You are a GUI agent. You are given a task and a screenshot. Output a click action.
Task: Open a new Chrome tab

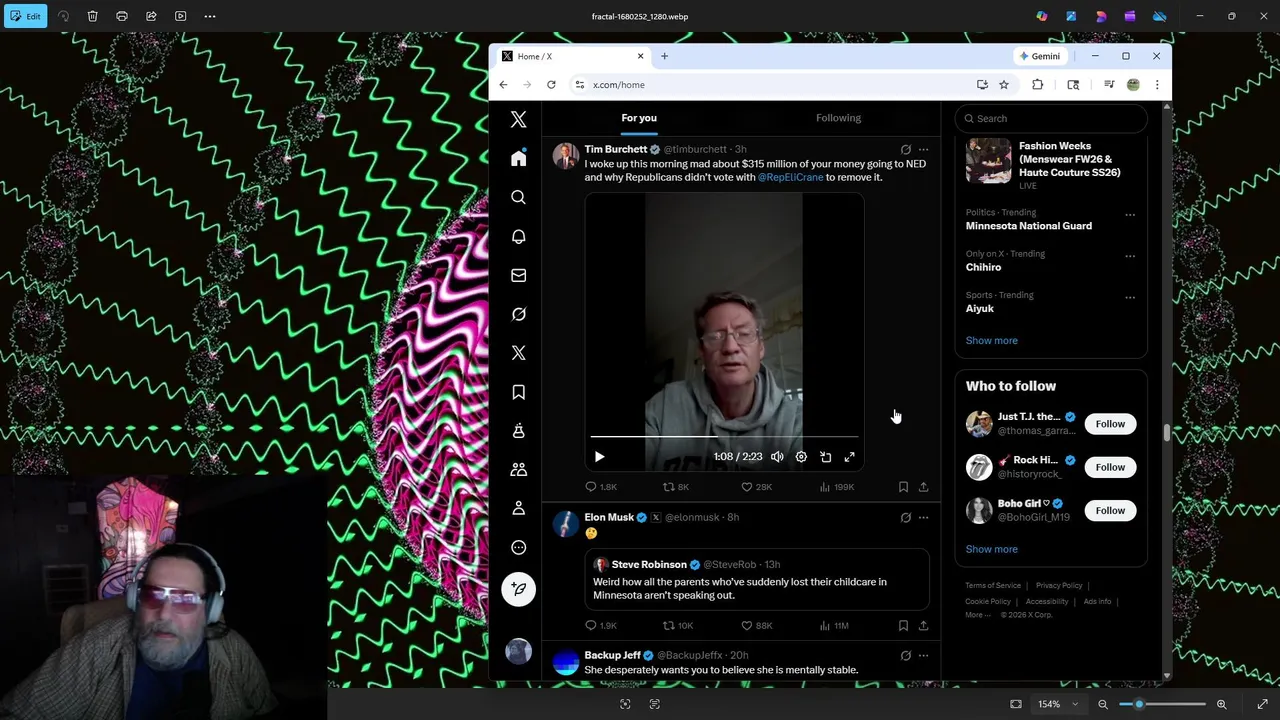pyautogui.click(x=664, y=56)
